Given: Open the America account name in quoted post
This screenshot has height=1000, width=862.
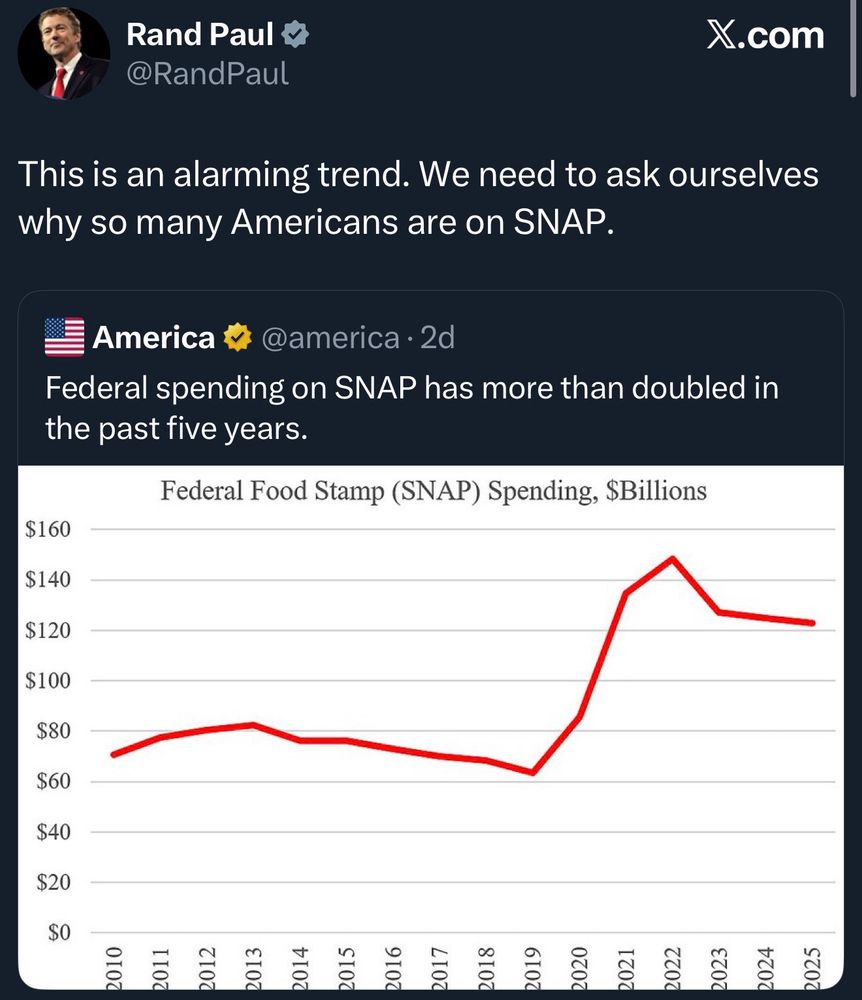Looking at the screenshot, I should click(153, 339).
